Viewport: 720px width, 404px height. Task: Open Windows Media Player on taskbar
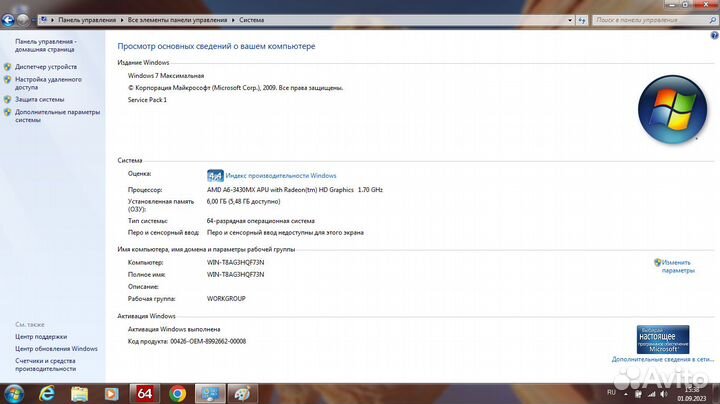112,394
